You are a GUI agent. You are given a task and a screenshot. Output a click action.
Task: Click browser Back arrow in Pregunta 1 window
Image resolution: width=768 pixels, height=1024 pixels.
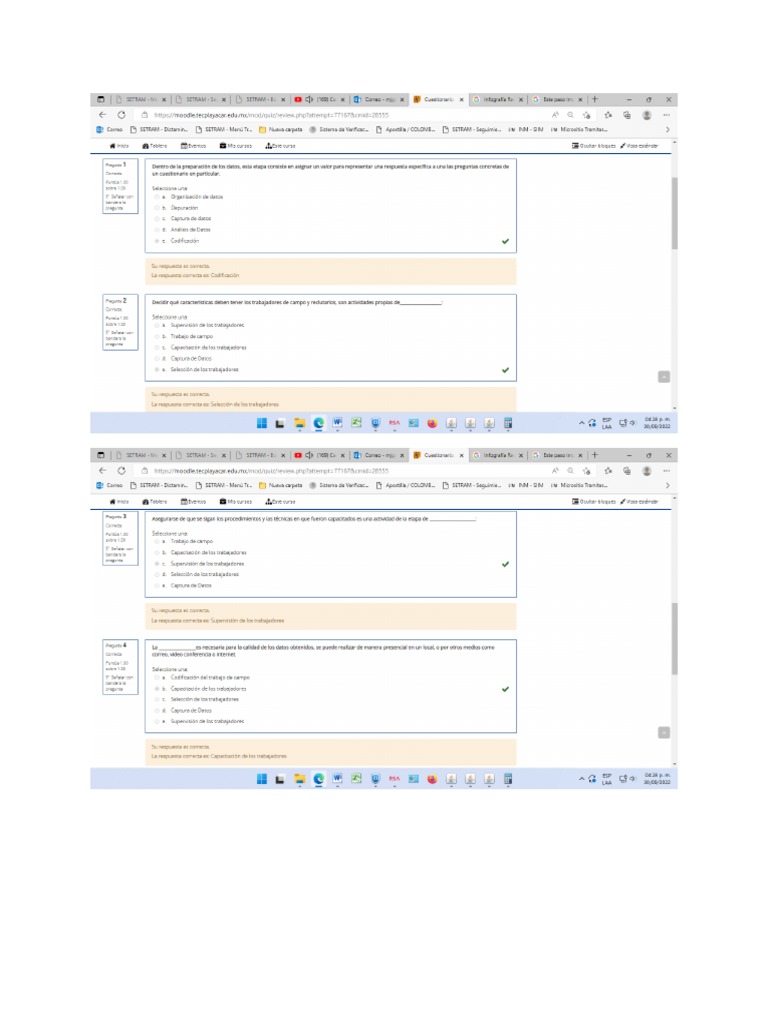(103, 115)
